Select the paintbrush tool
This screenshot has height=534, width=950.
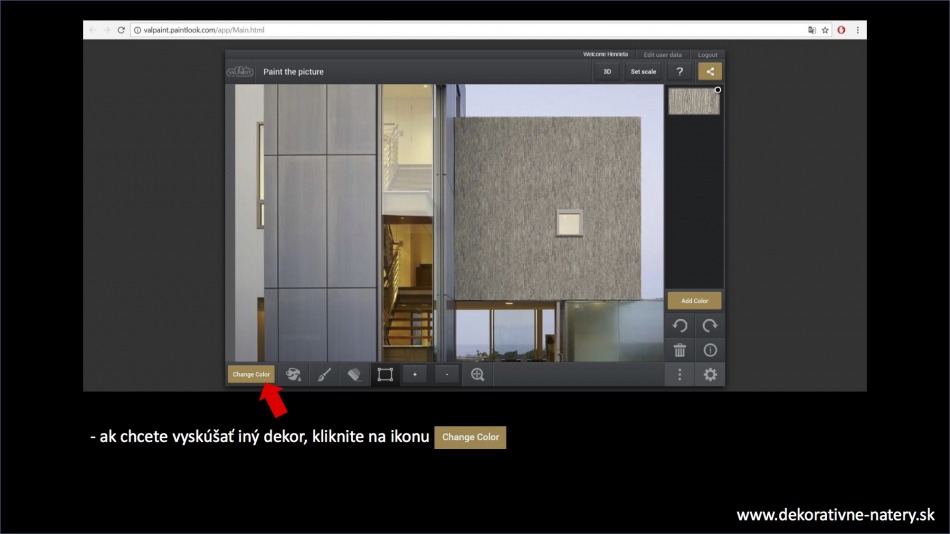coord(324,374)
